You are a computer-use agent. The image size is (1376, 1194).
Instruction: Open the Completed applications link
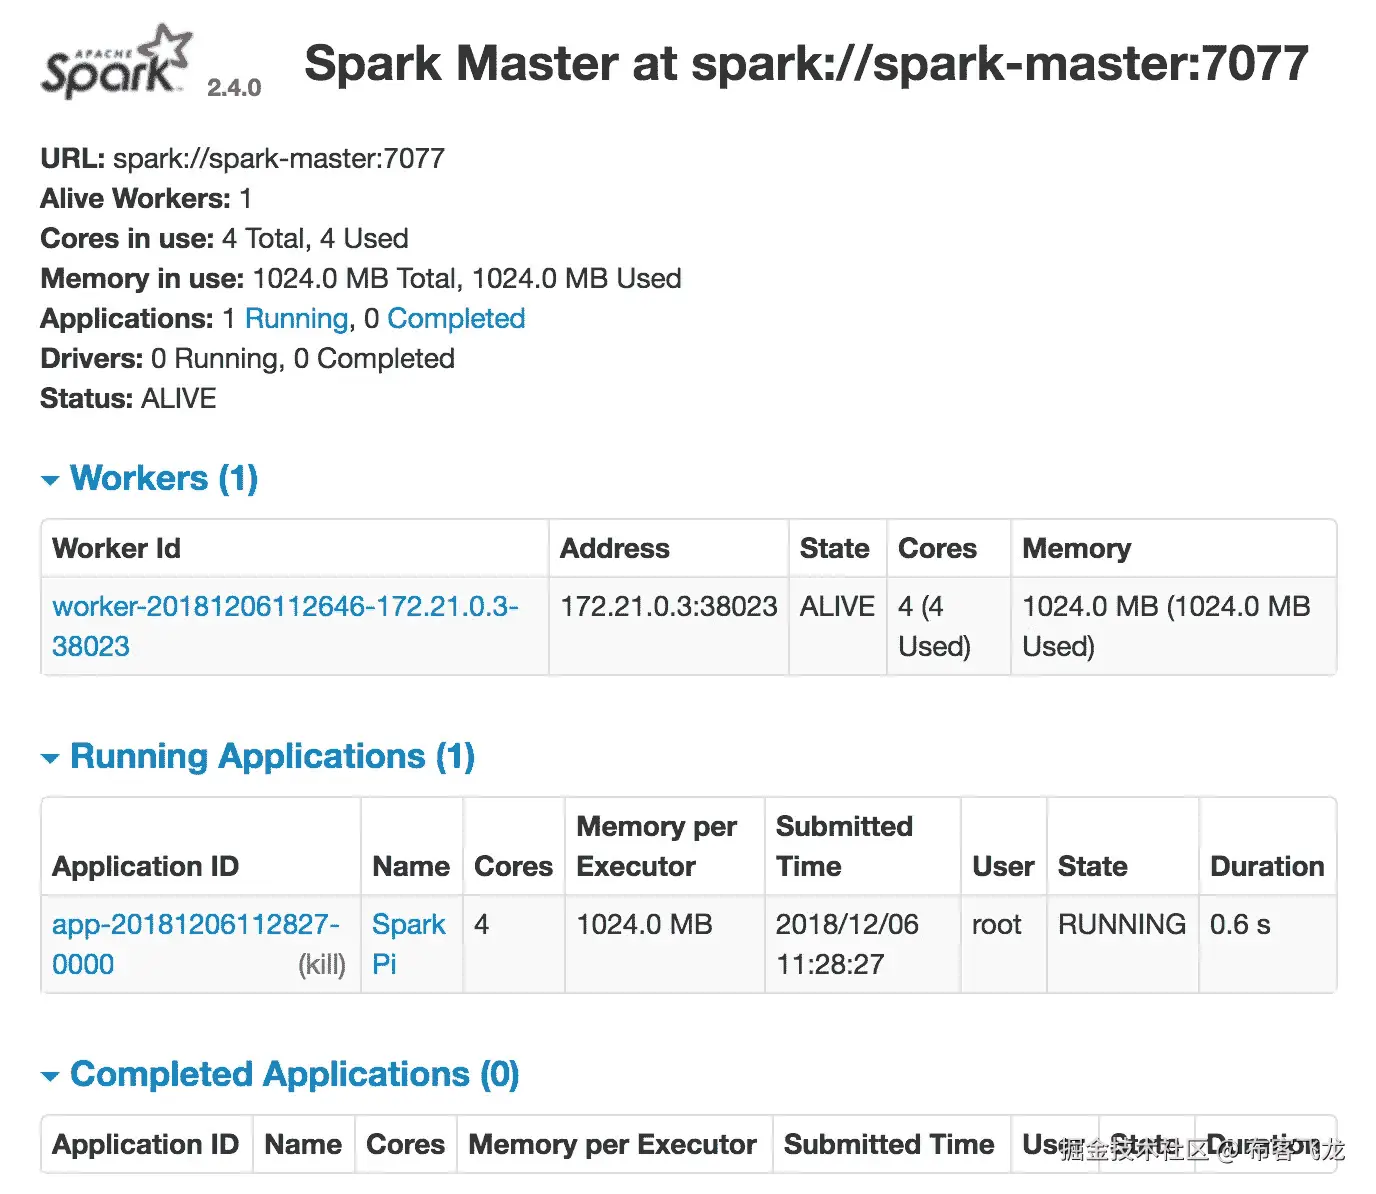click(x=456, y=318)
